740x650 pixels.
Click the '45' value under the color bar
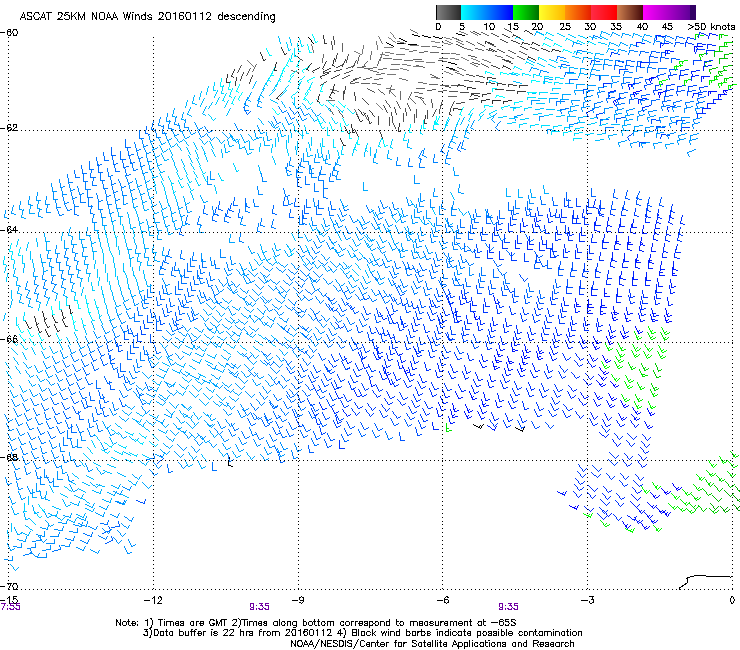click(x=667, y=27)
